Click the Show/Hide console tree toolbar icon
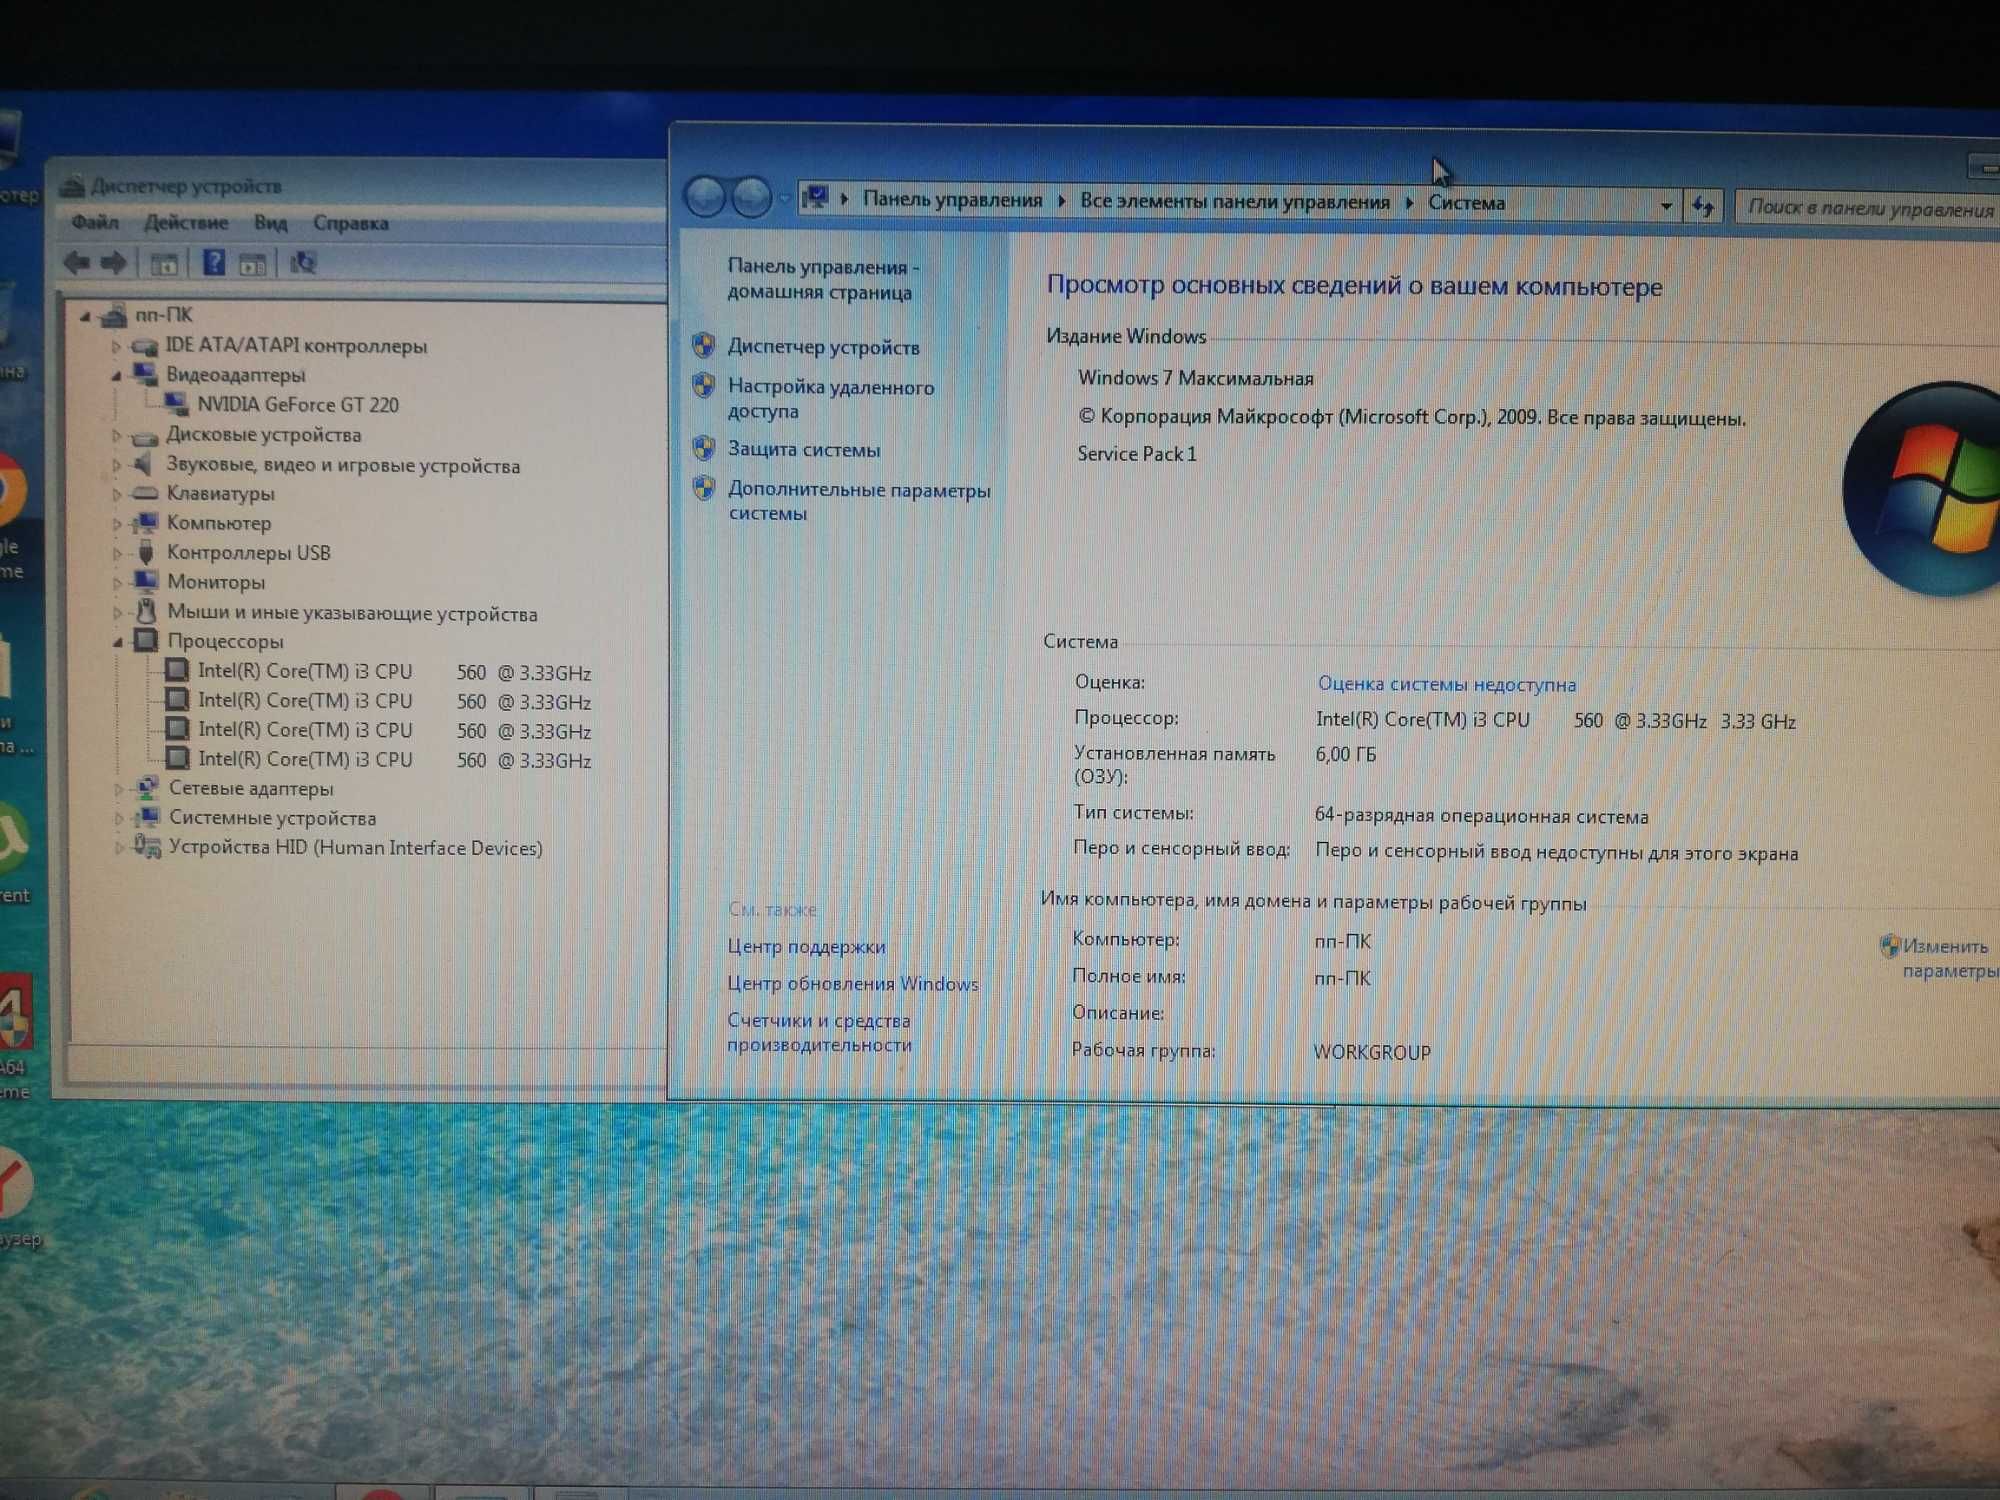This screenshot has height=1500, width=2000. pos(164,264)
